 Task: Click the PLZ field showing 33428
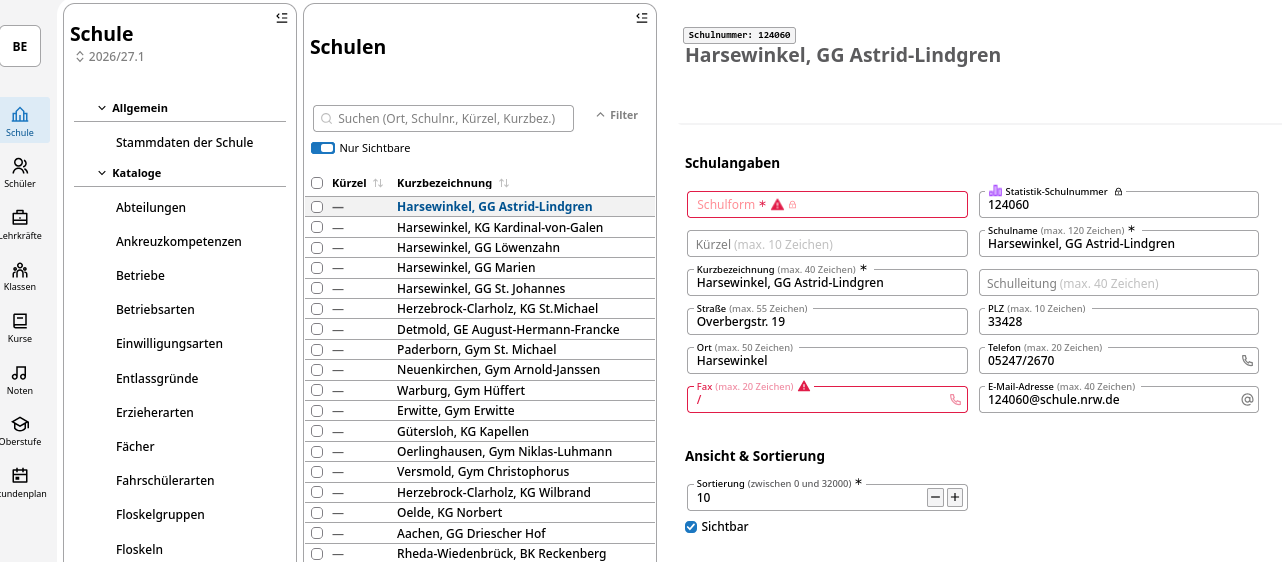(x=1118, y=321)
